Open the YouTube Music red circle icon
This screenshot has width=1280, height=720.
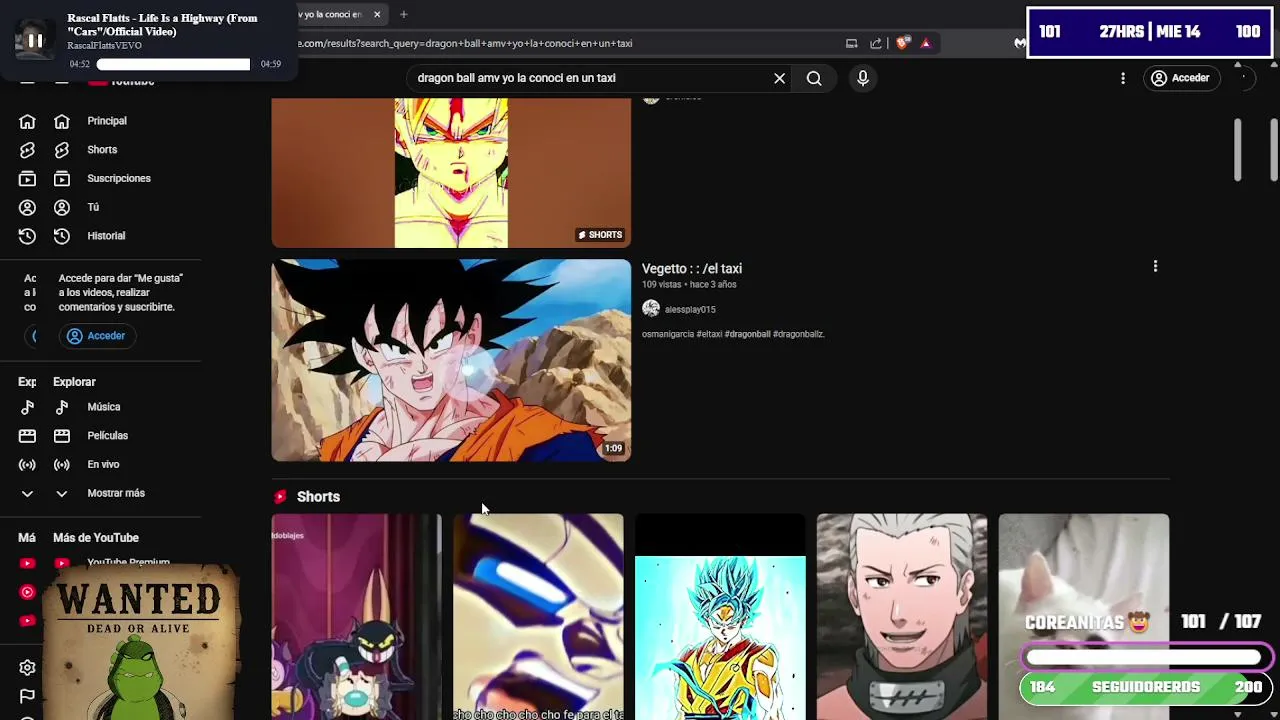tap(27, 592)
